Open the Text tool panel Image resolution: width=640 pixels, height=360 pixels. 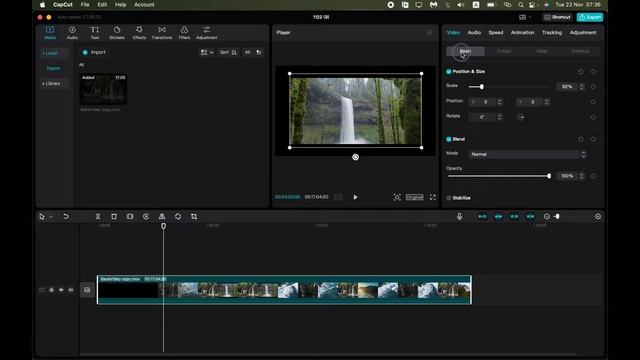click(95, 33)
